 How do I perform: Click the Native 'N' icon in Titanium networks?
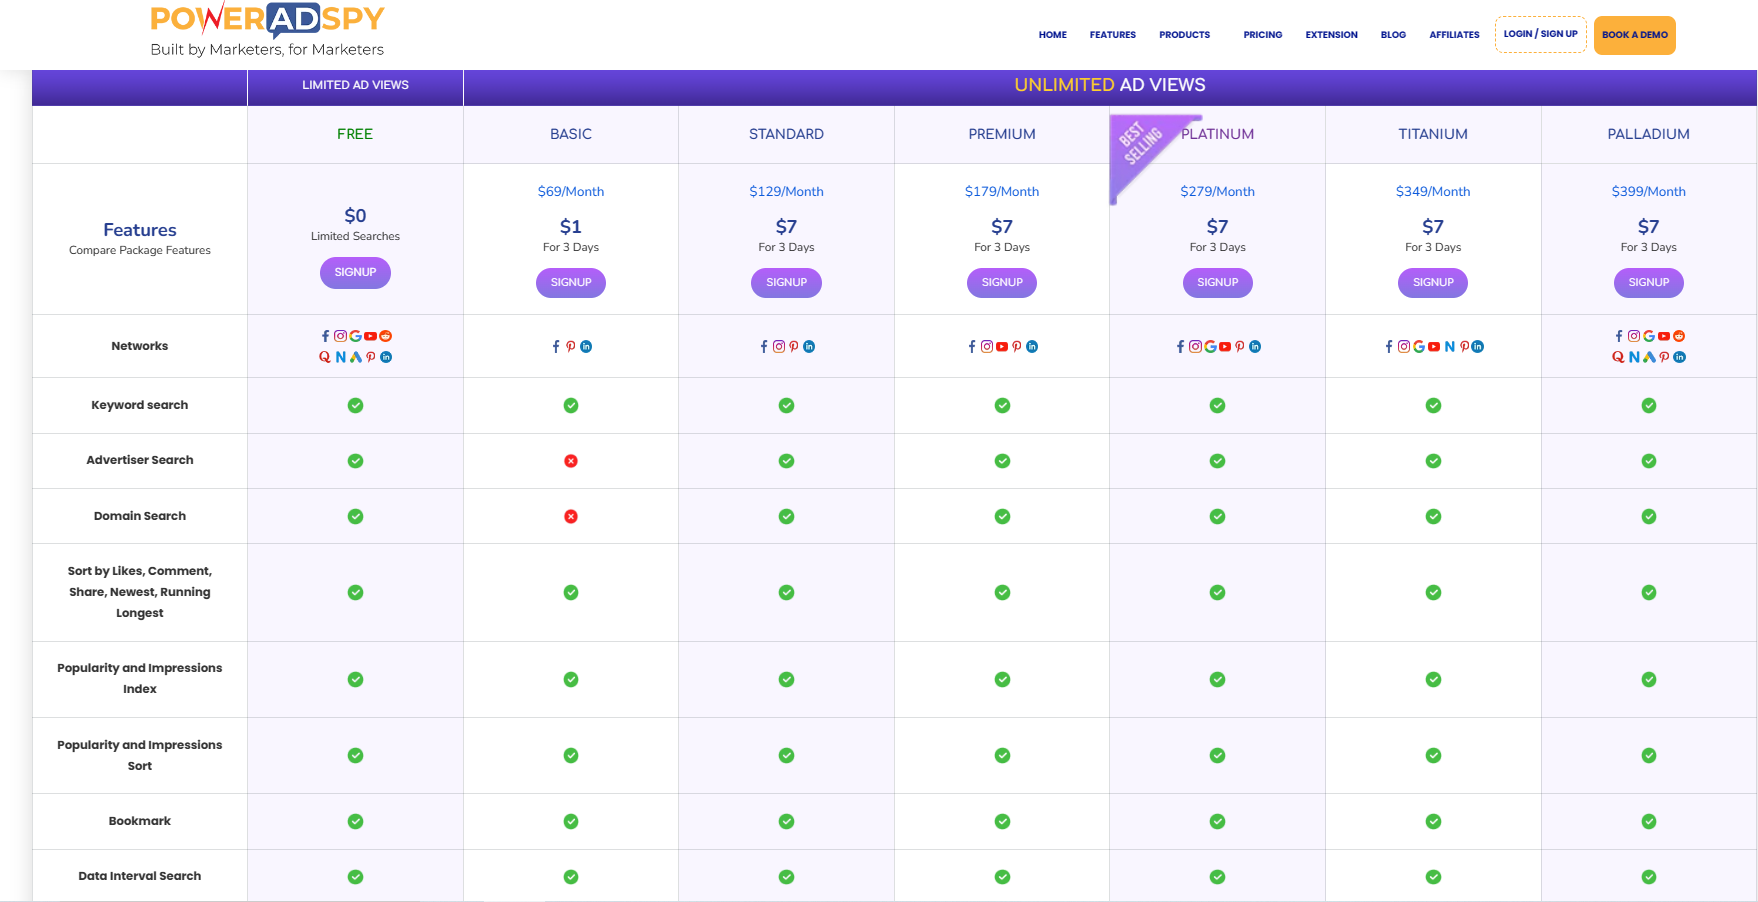[1450, 346]
